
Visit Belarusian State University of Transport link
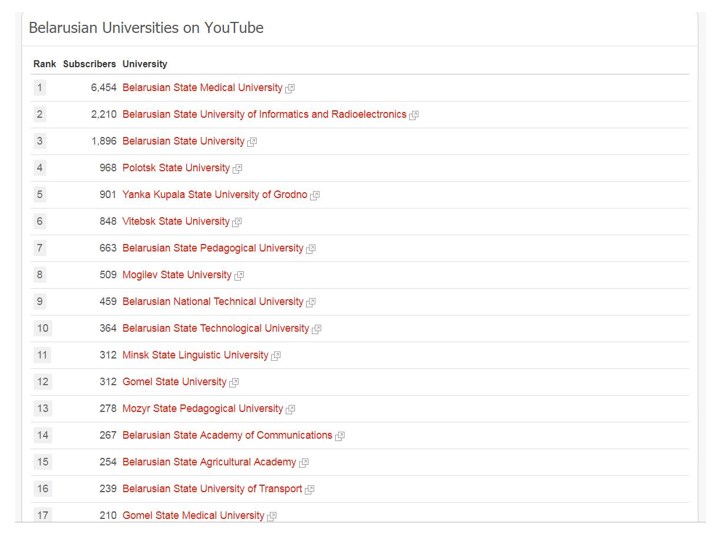(212, 488)
